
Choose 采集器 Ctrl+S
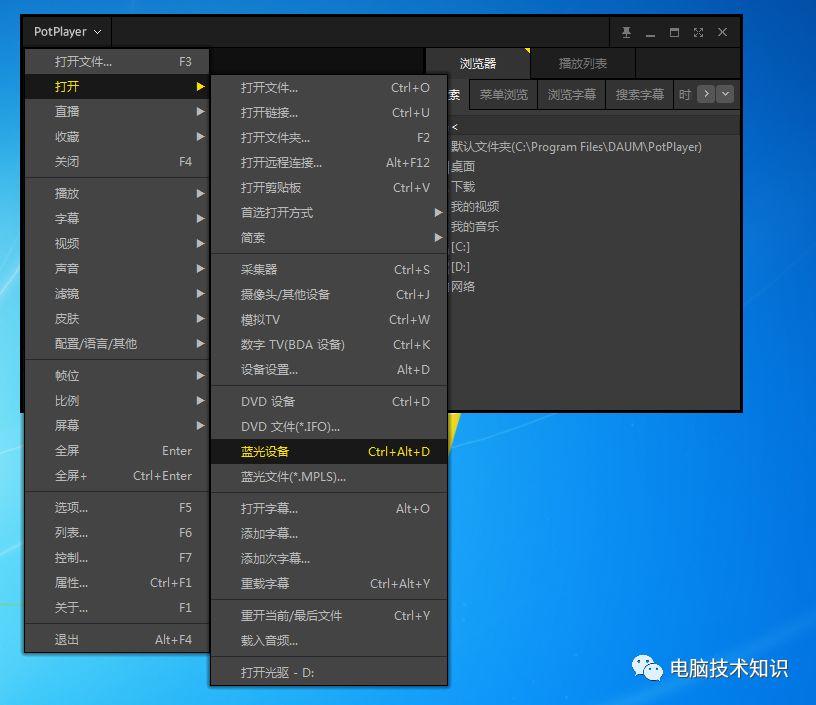tap(329, 270)
